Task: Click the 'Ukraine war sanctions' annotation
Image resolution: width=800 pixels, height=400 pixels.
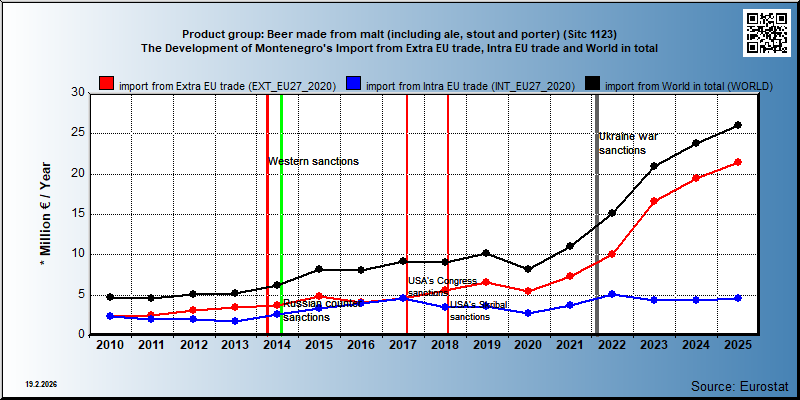Action: click(x=628, y=143)
